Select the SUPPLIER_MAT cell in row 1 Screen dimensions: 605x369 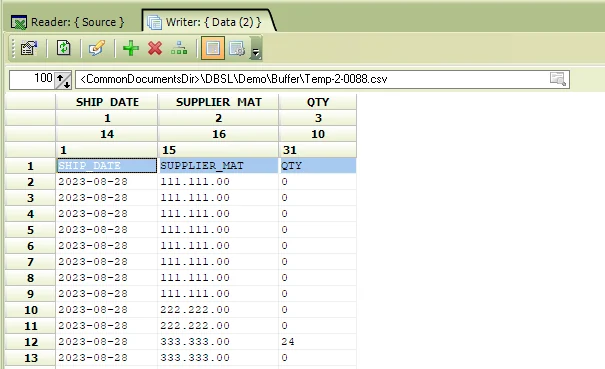click(218, 166)
